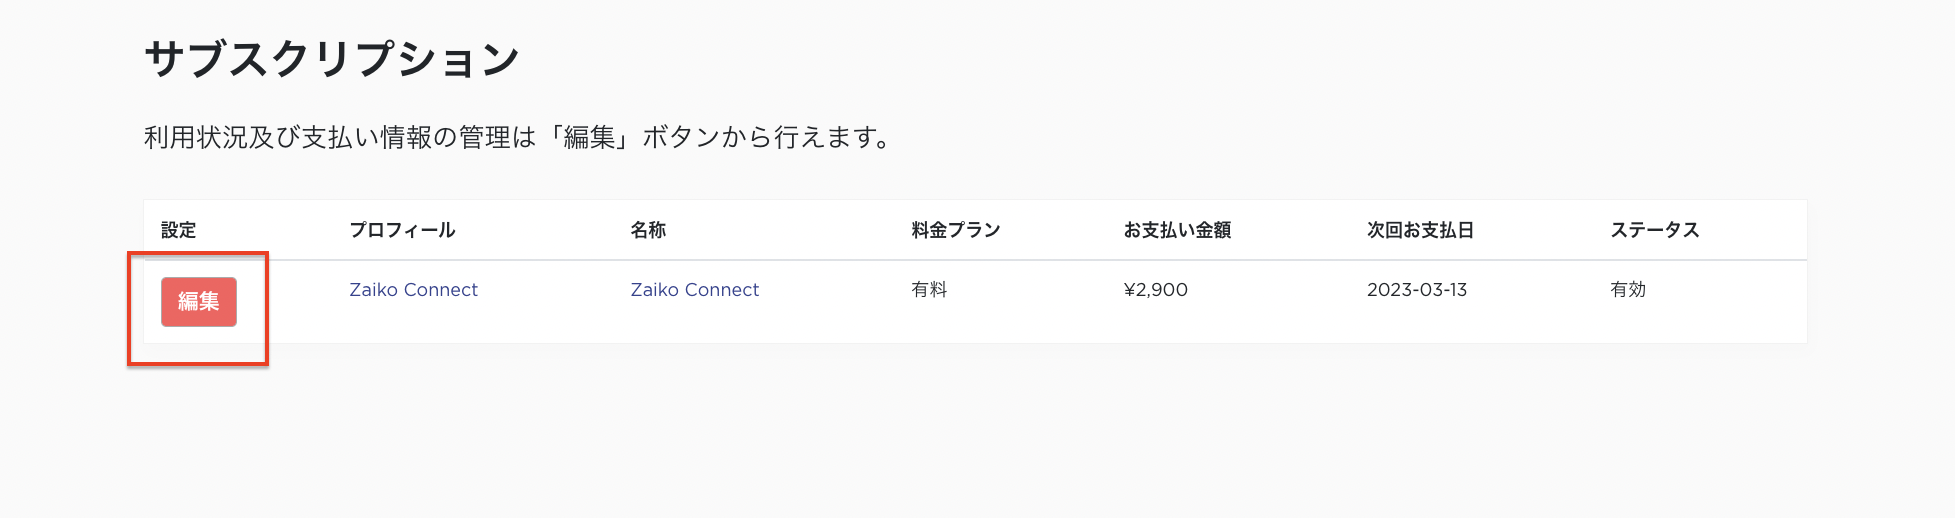Click the 管理 word in the description
Screen dimensions: 1955x518
tap(484, 137)
